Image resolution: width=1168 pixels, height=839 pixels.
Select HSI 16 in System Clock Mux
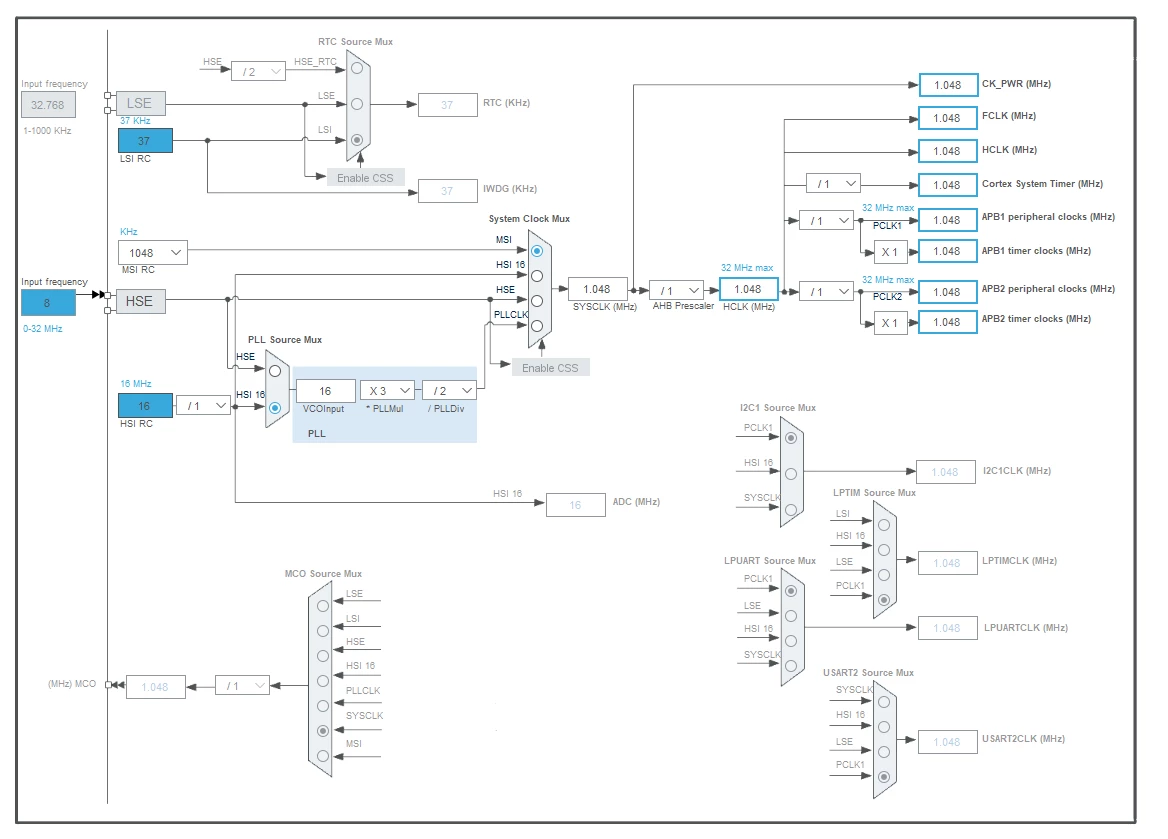tap(536, 276)
